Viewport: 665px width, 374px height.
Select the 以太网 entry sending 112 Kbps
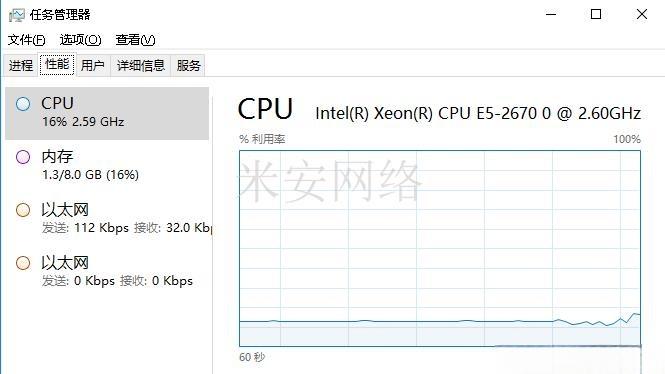pyautogui.click(x=107, y=219)
